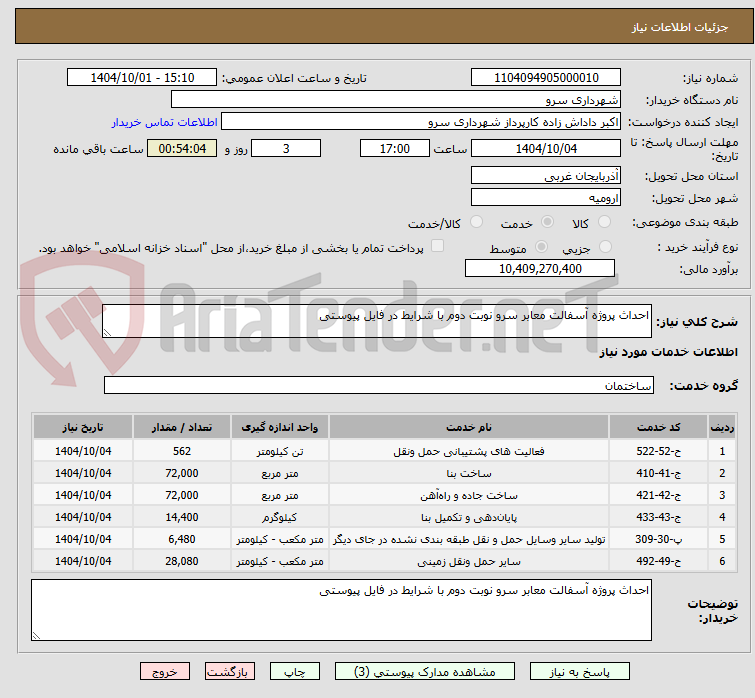Click the city field ارومیه

coord(546,197)
